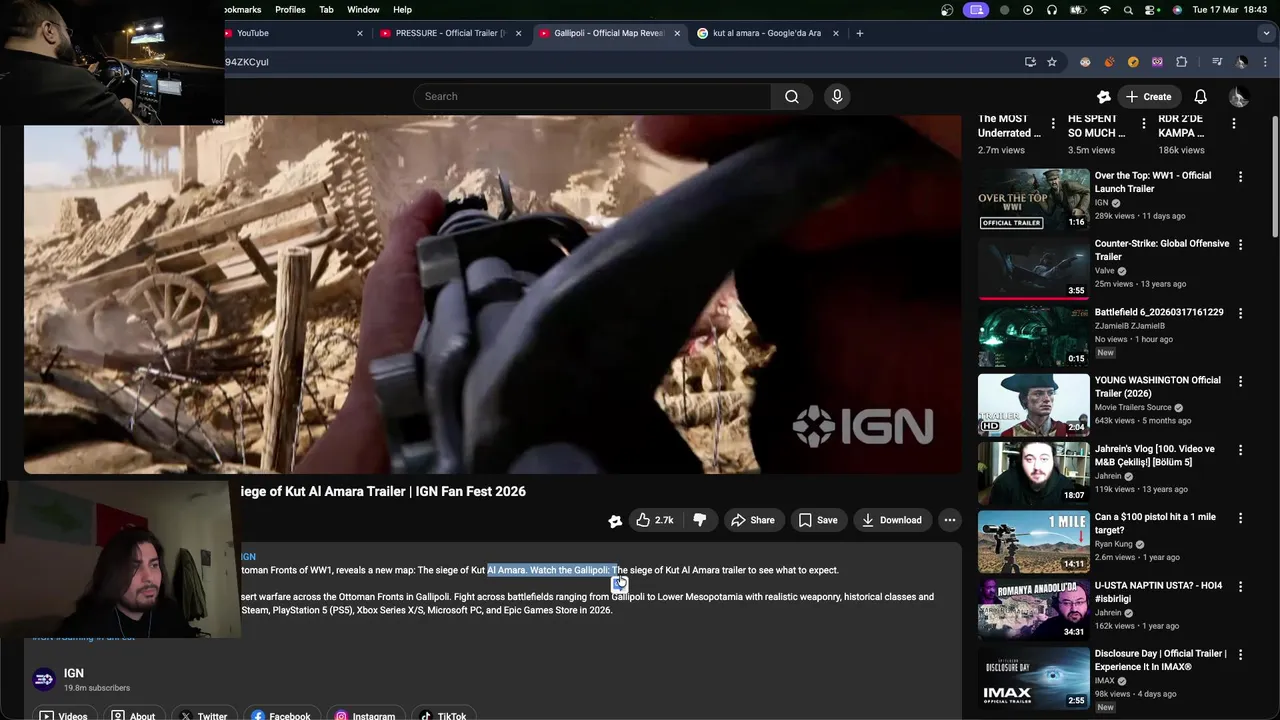Open the Window menu in menu bar
Screen dimensions: 1280x720
363,10
